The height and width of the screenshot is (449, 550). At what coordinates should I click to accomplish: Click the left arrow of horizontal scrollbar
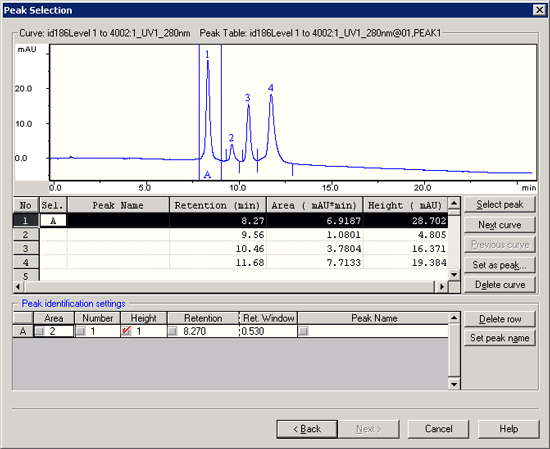pyautogui.click(x=19, y=287)
